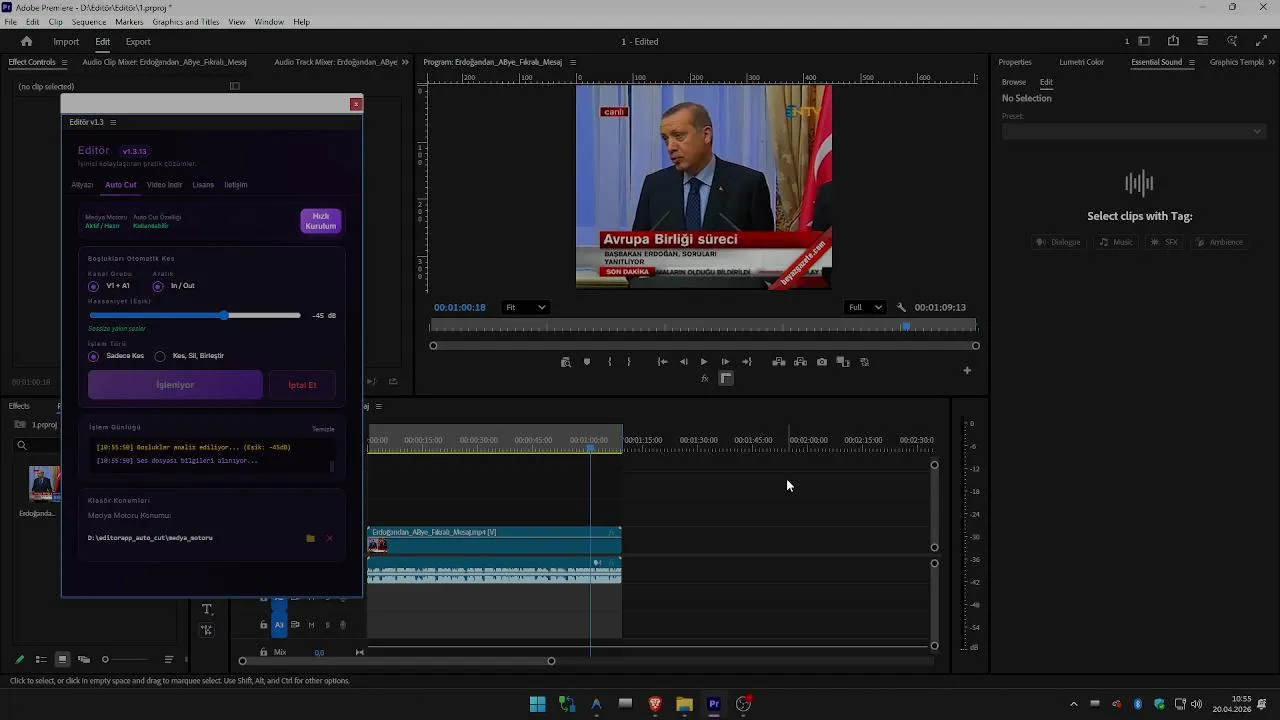Switch Project panel to list view
The image size is (1280, 720).
(41, 659)
